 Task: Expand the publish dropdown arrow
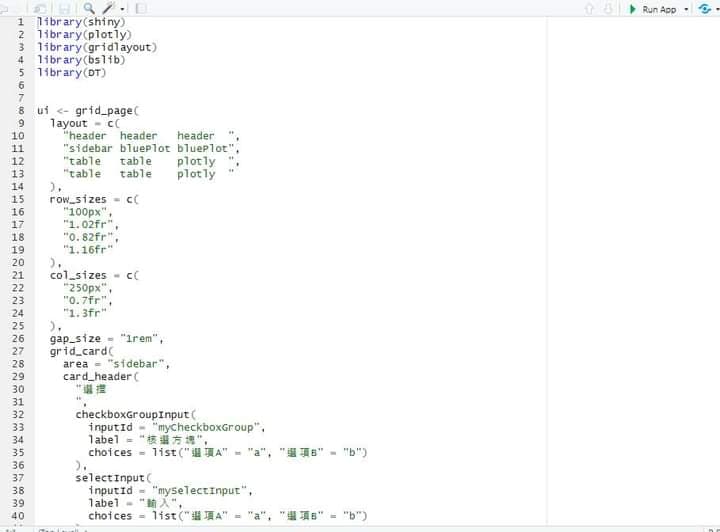[715, 9]
